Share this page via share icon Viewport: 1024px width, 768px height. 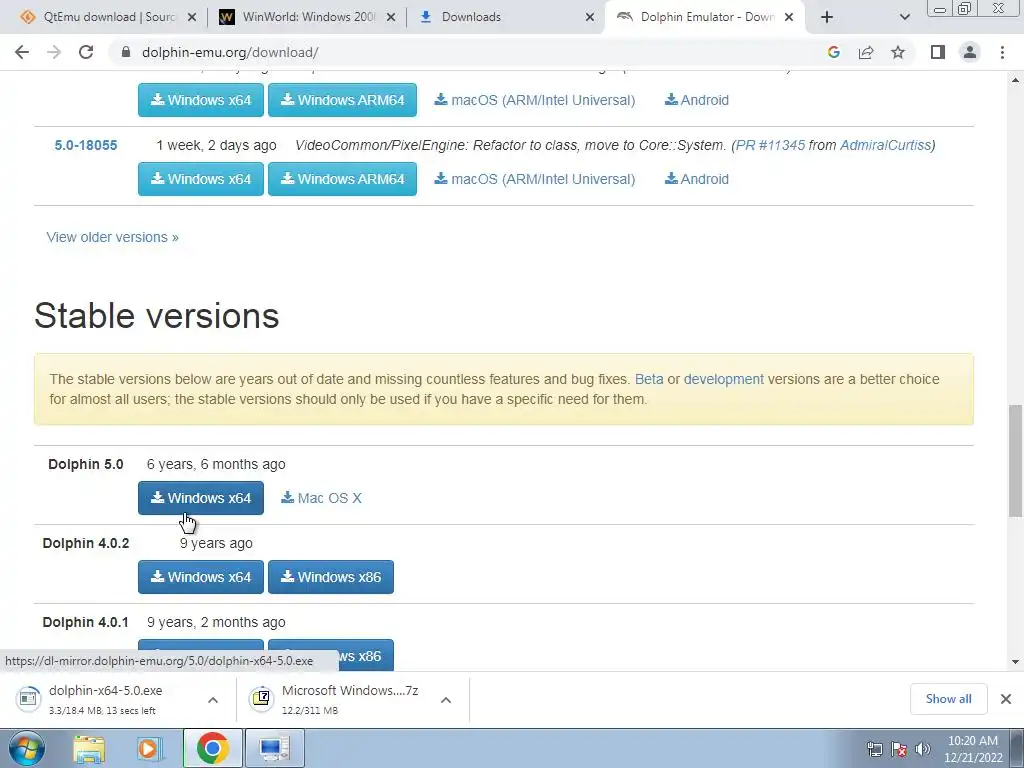[x=866, y=52]
